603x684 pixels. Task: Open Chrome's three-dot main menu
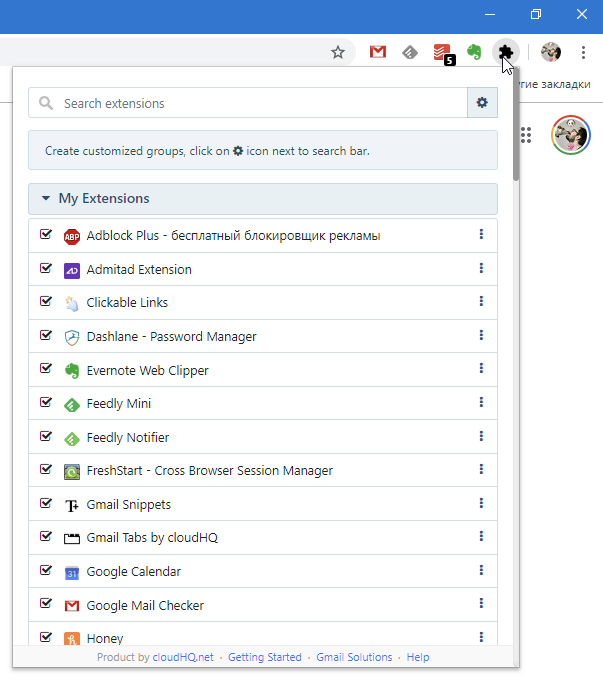[583, 52]
